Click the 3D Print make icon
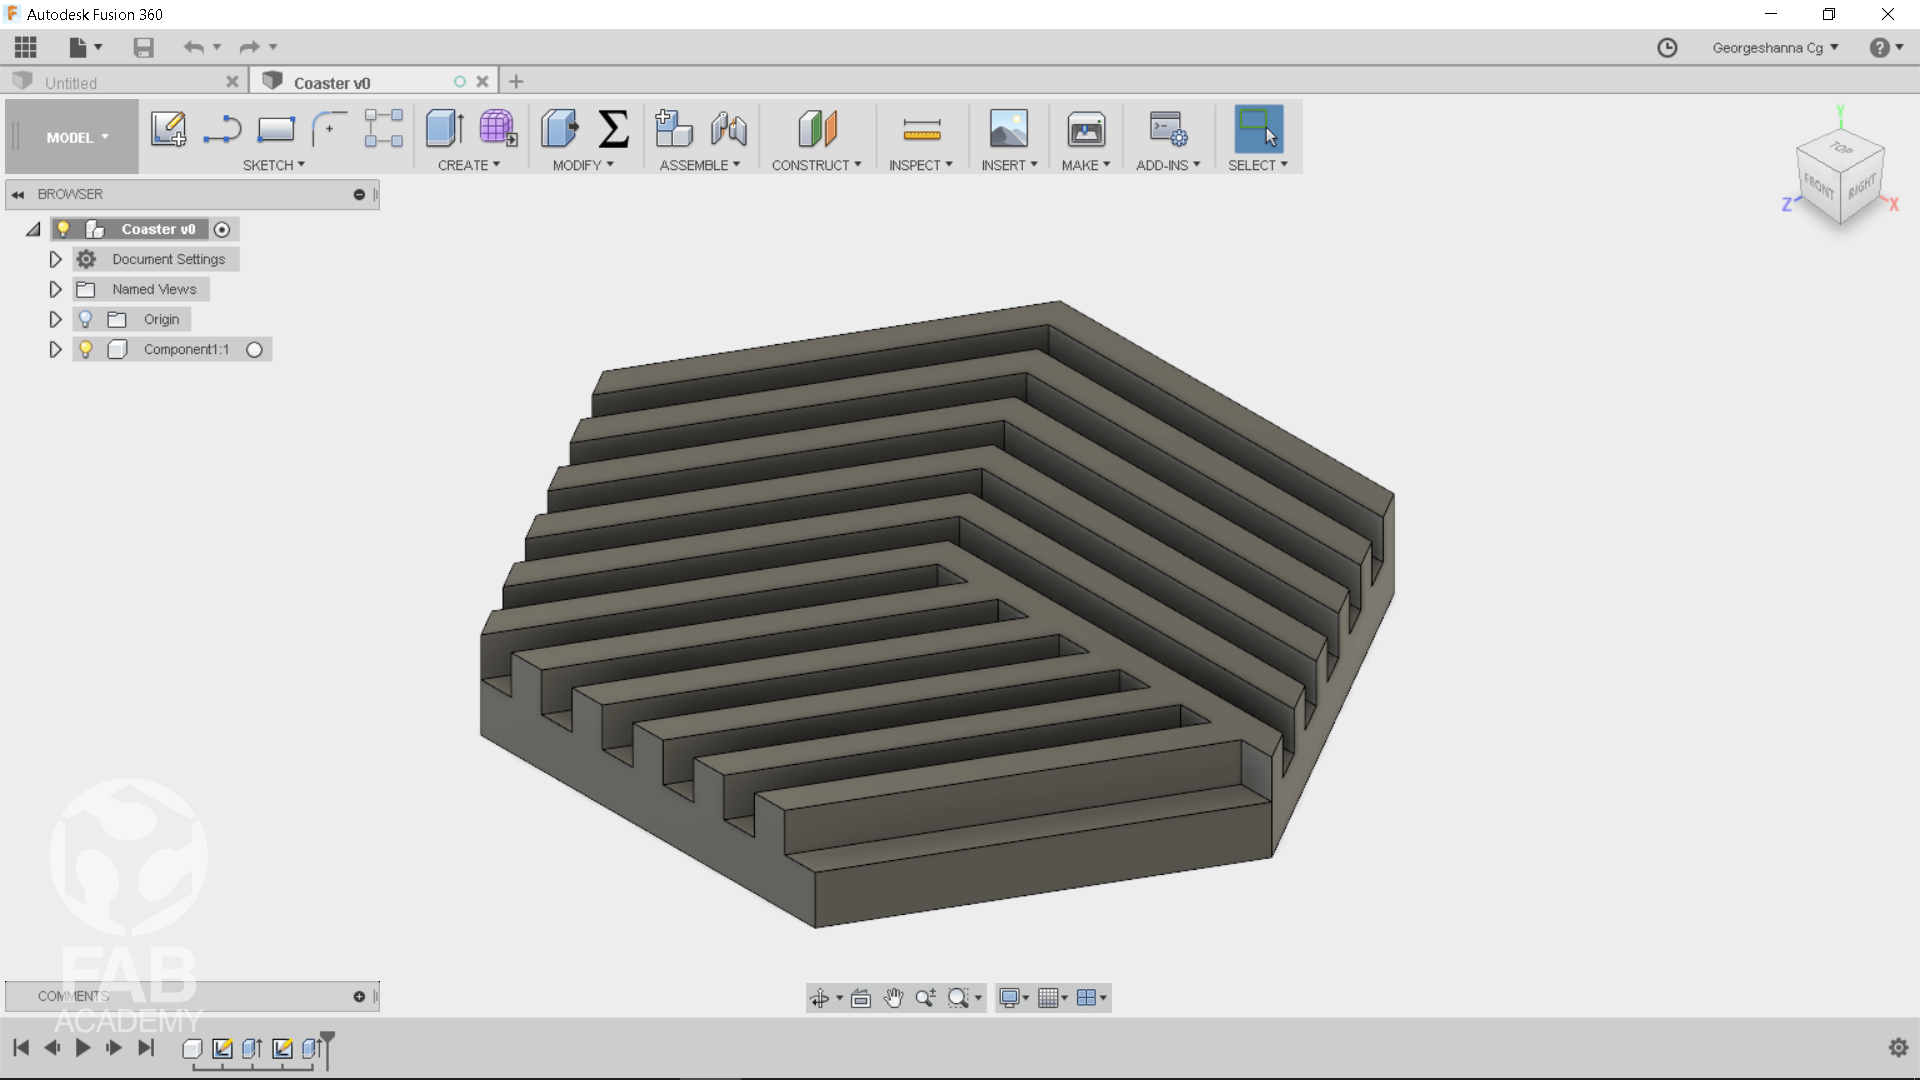 (x=1086, y=129)
